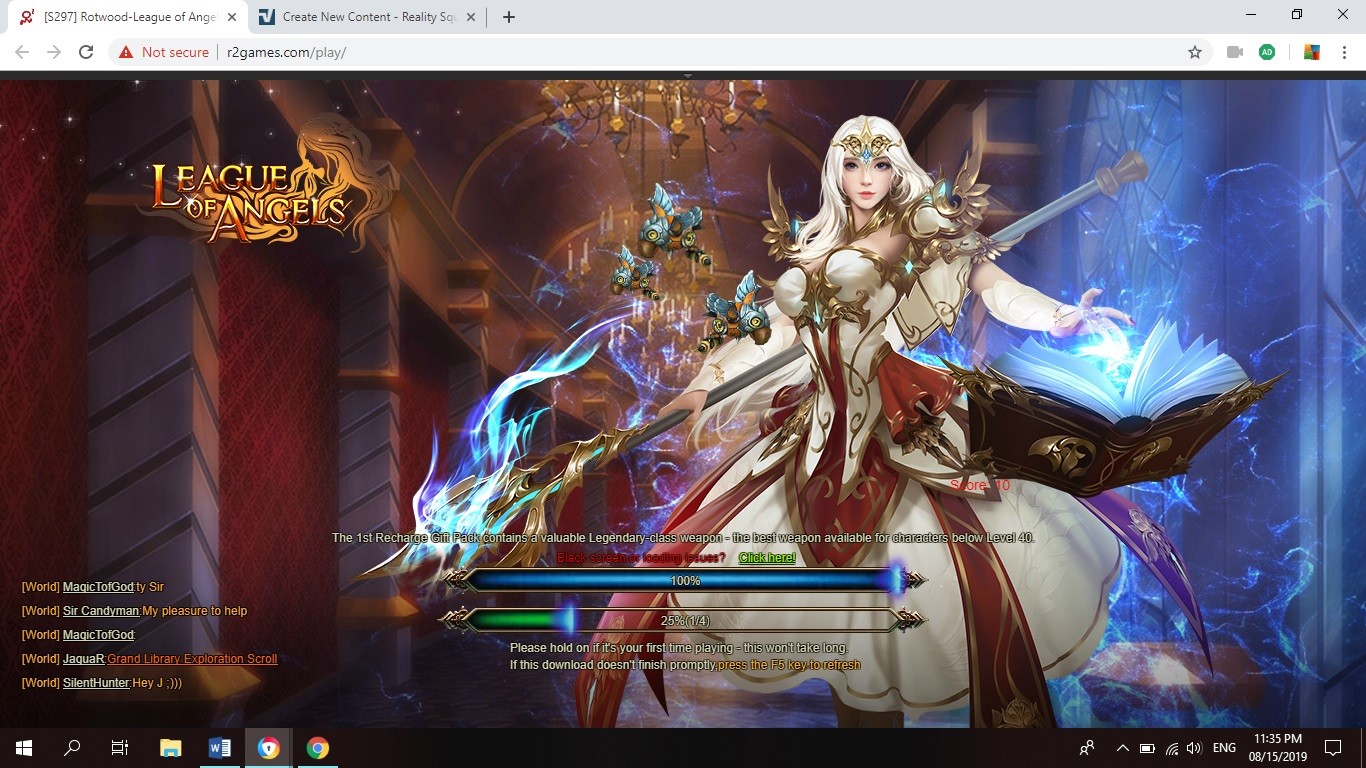The height and width of the screenshot is (768, 1366).
Task: Open Chrome three-dot menu
Action: 1344,52
